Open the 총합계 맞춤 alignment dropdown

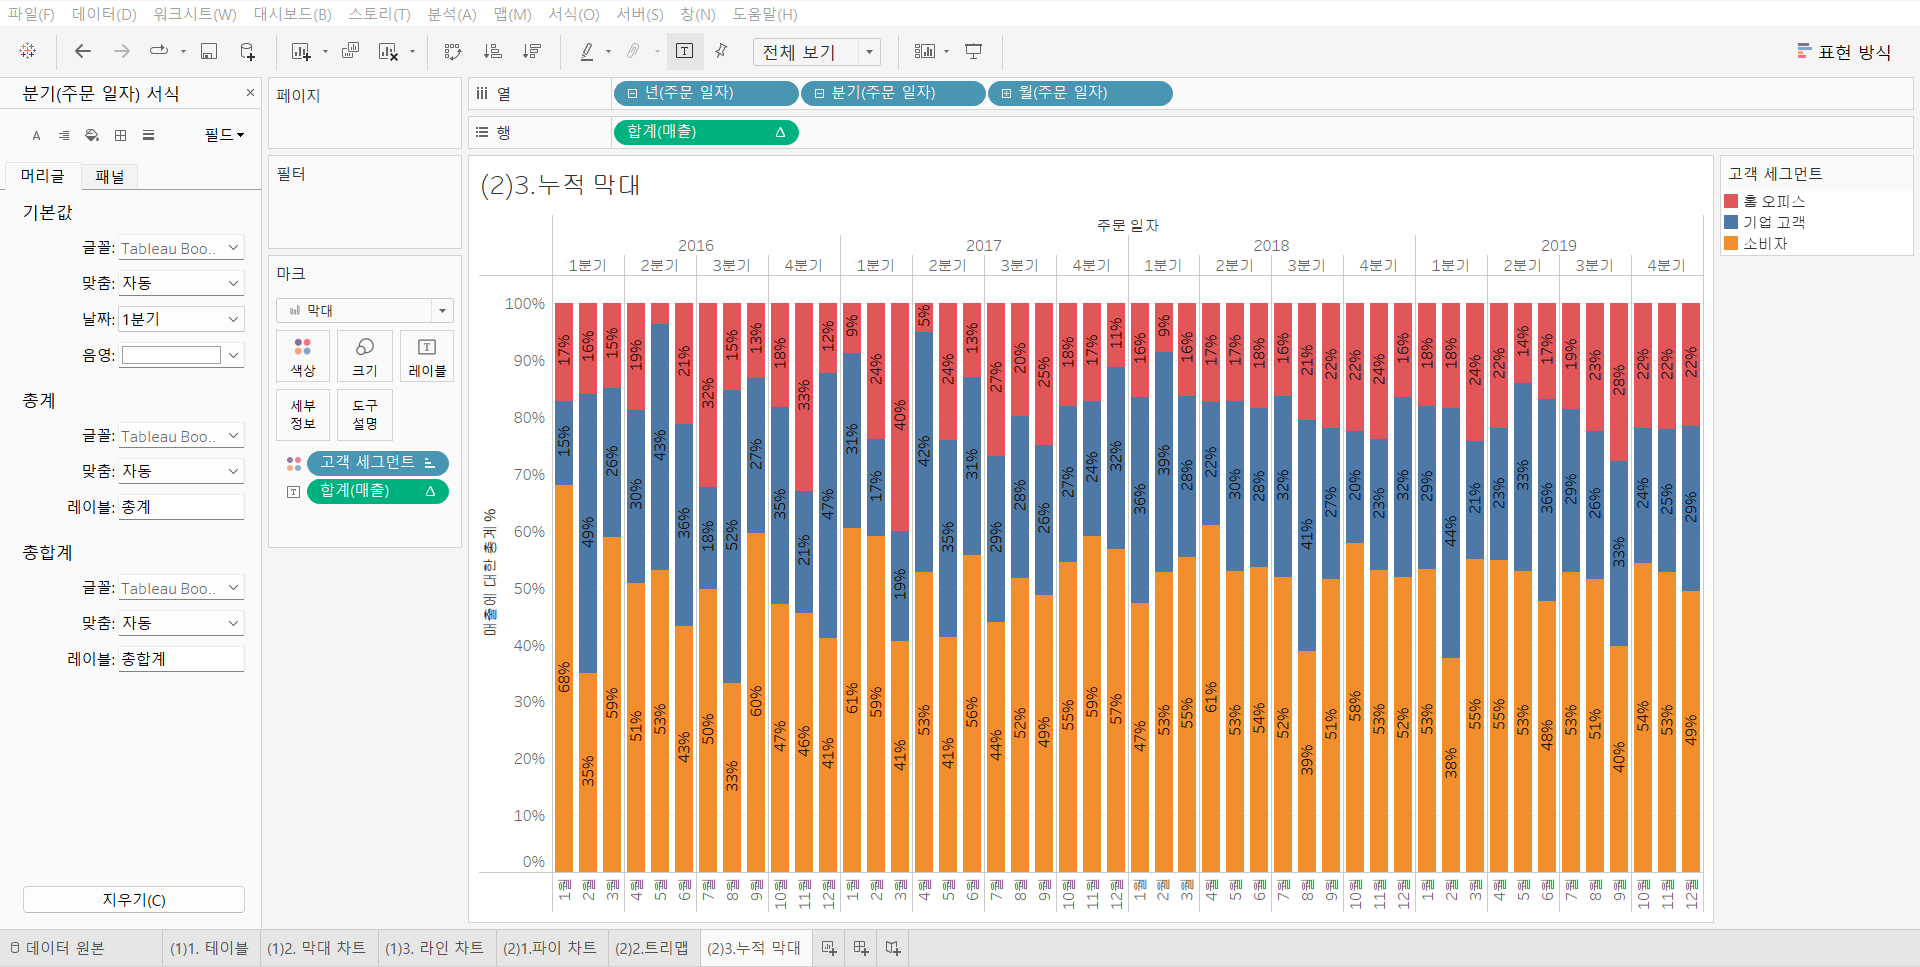pos(181,623)
